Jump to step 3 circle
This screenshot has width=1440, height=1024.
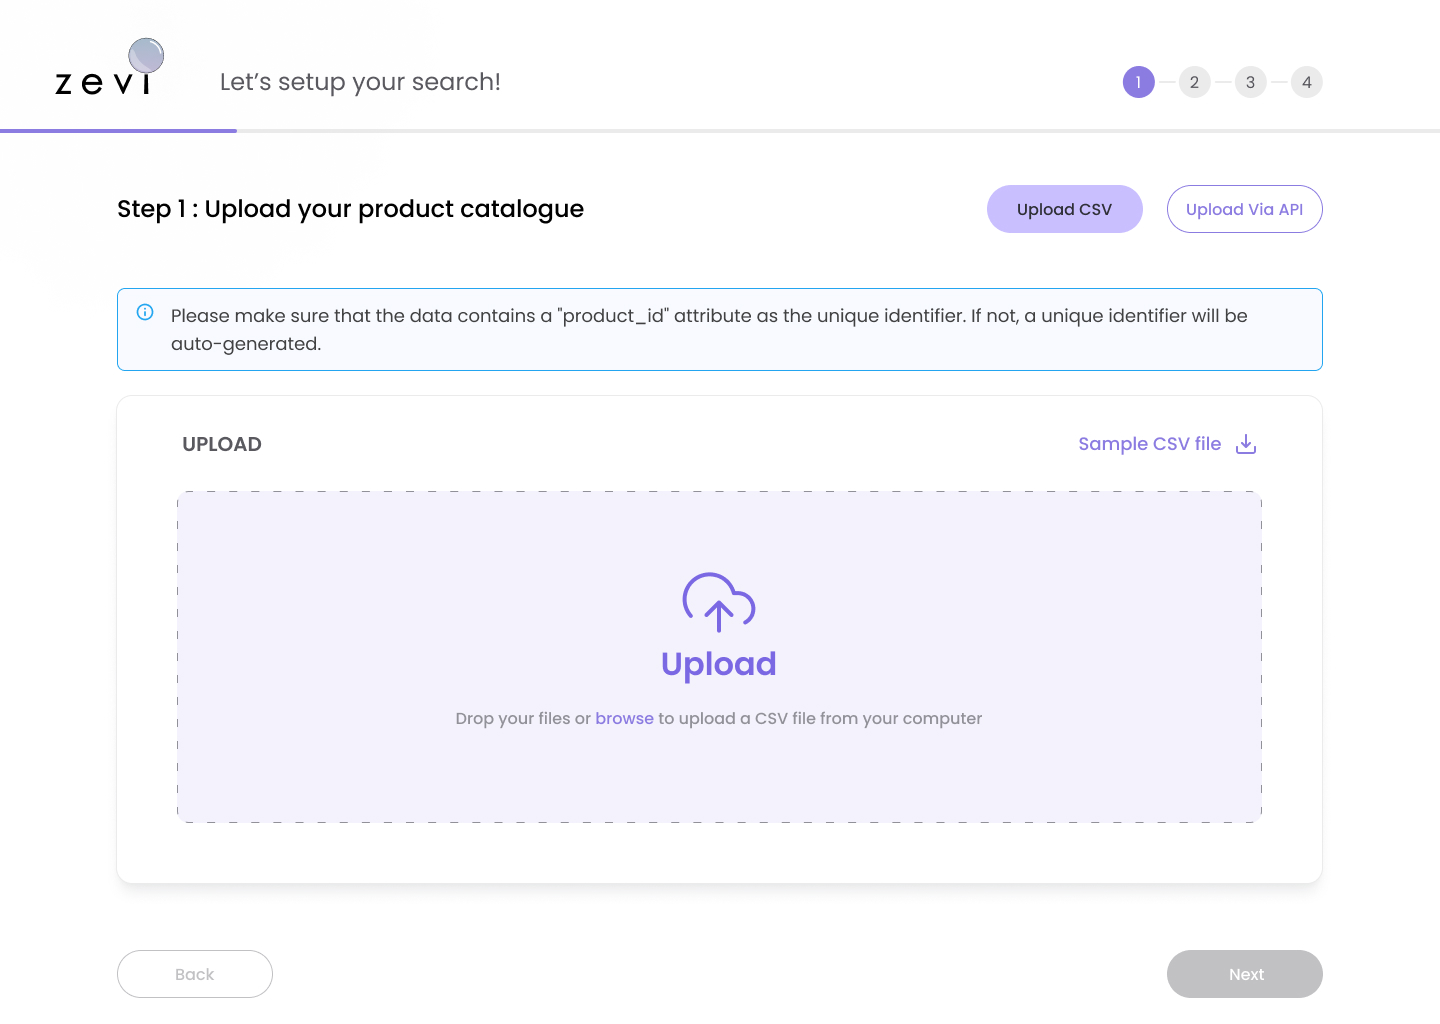(x=1250, y=82)
